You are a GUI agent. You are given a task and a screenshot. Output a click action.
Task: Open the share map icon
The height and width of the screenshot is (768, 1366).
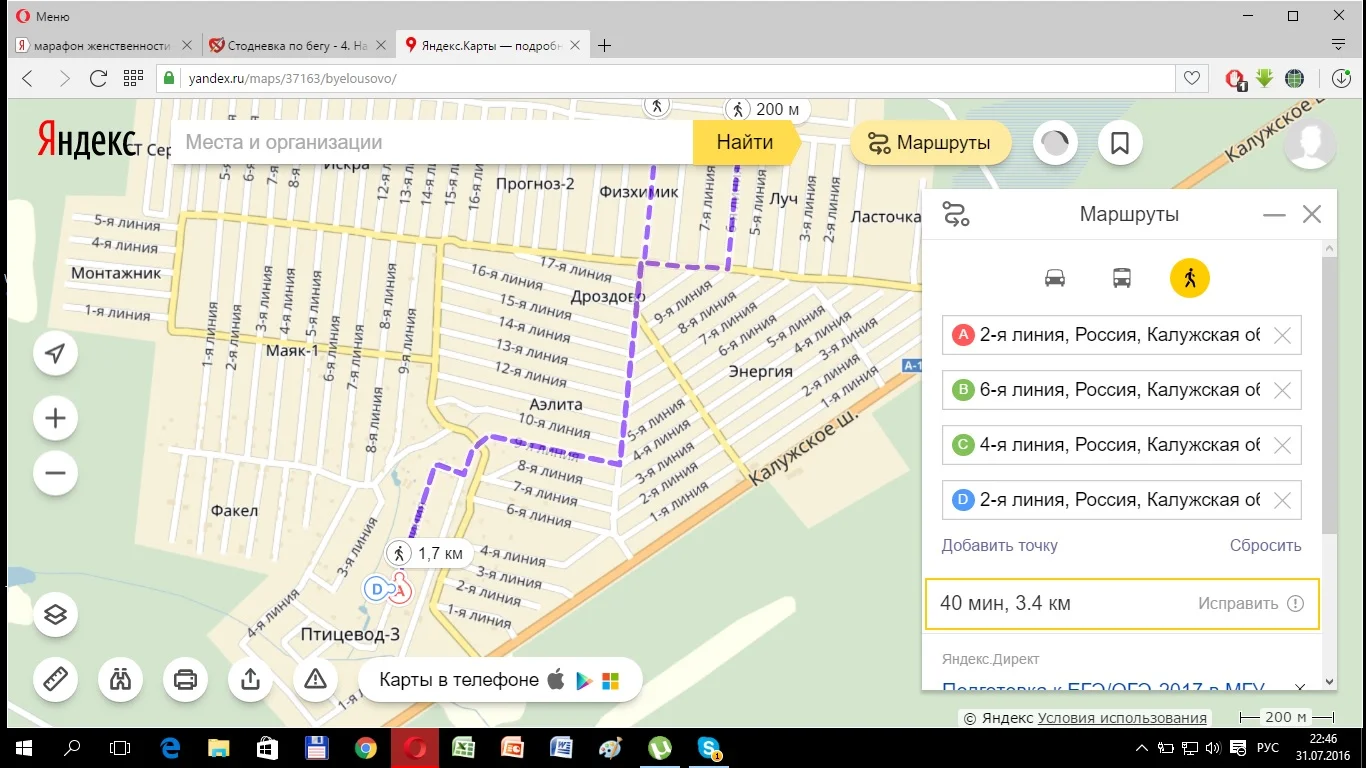(250, 680)
